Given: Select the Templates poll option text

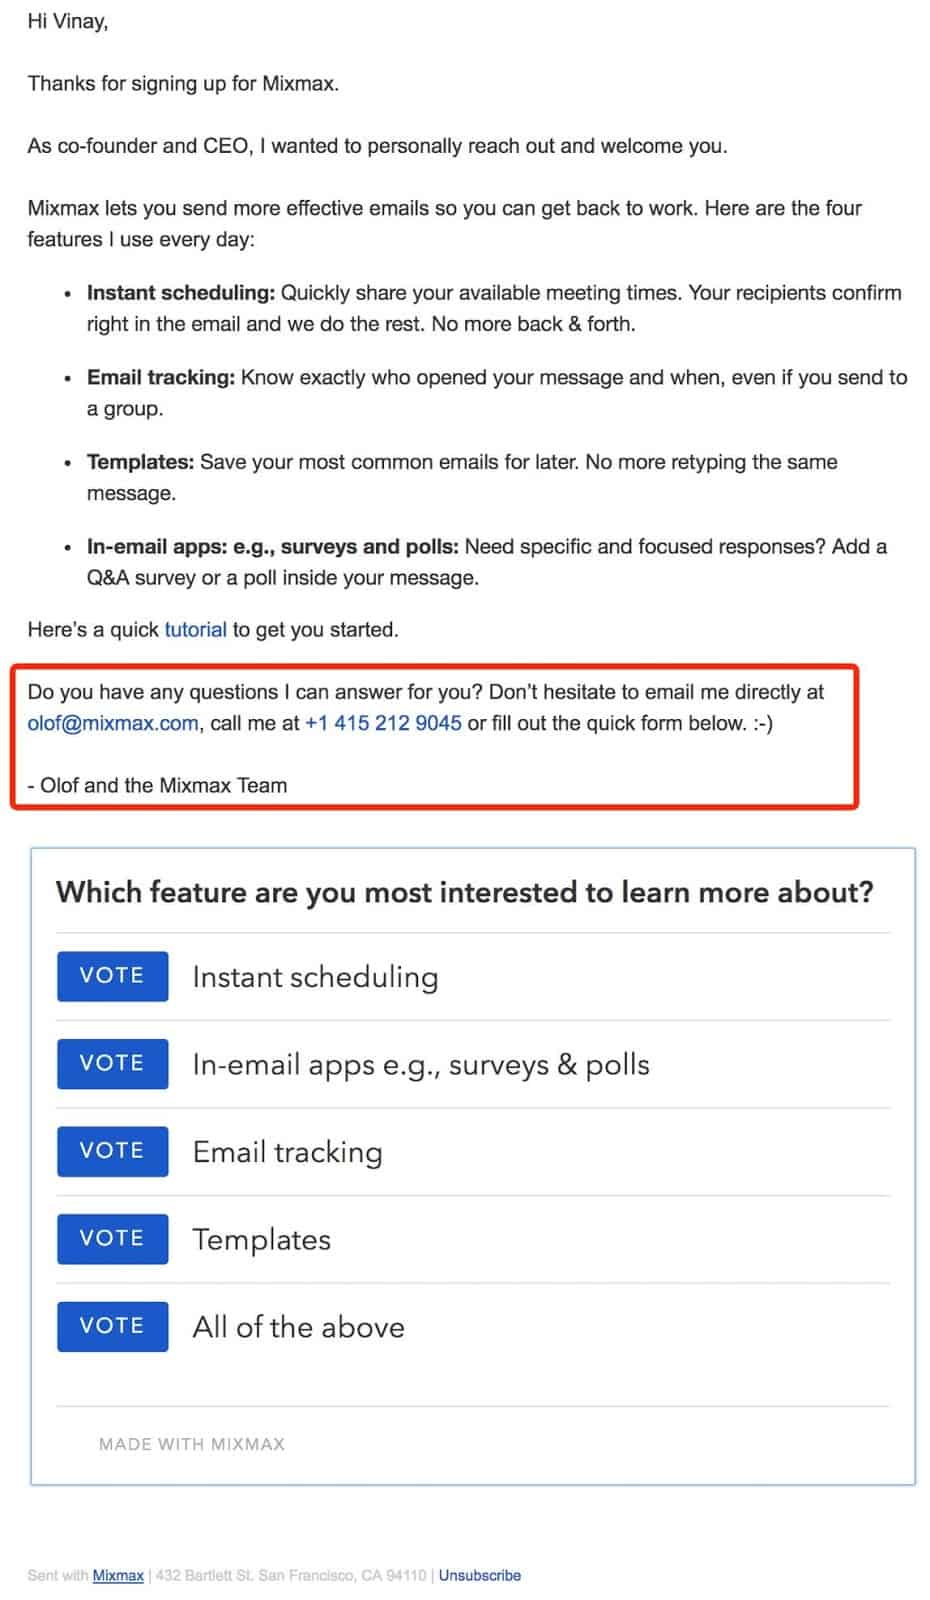Looking at the screenshot, I should 261,1240.
